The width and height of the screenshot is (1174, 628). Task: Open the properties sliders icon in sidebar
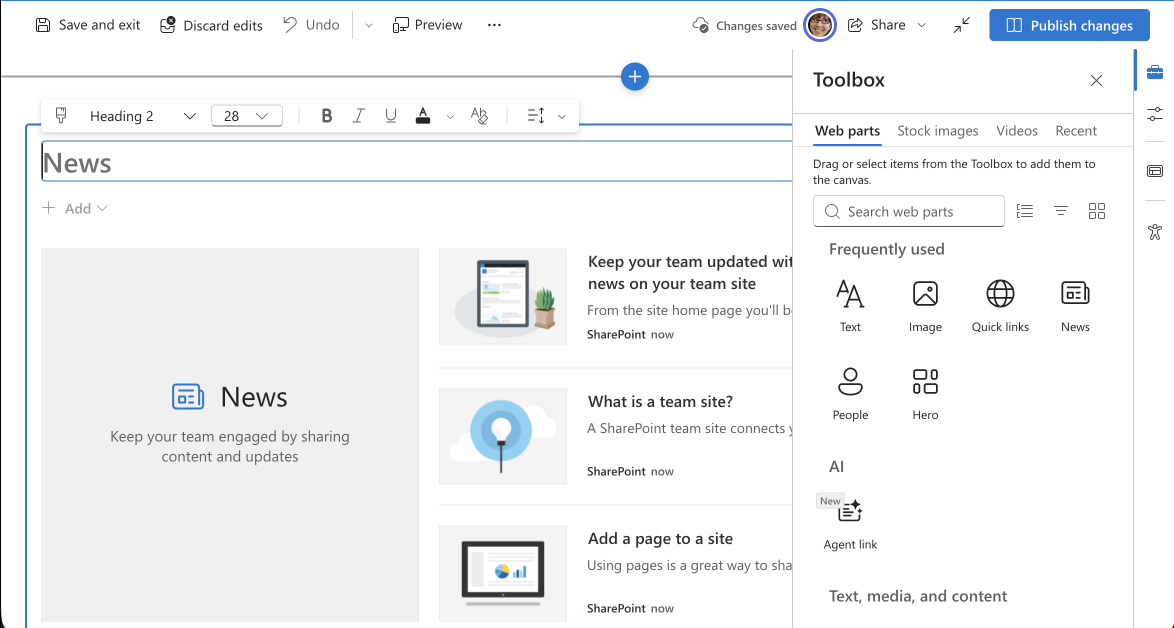tap(1155, 115)
